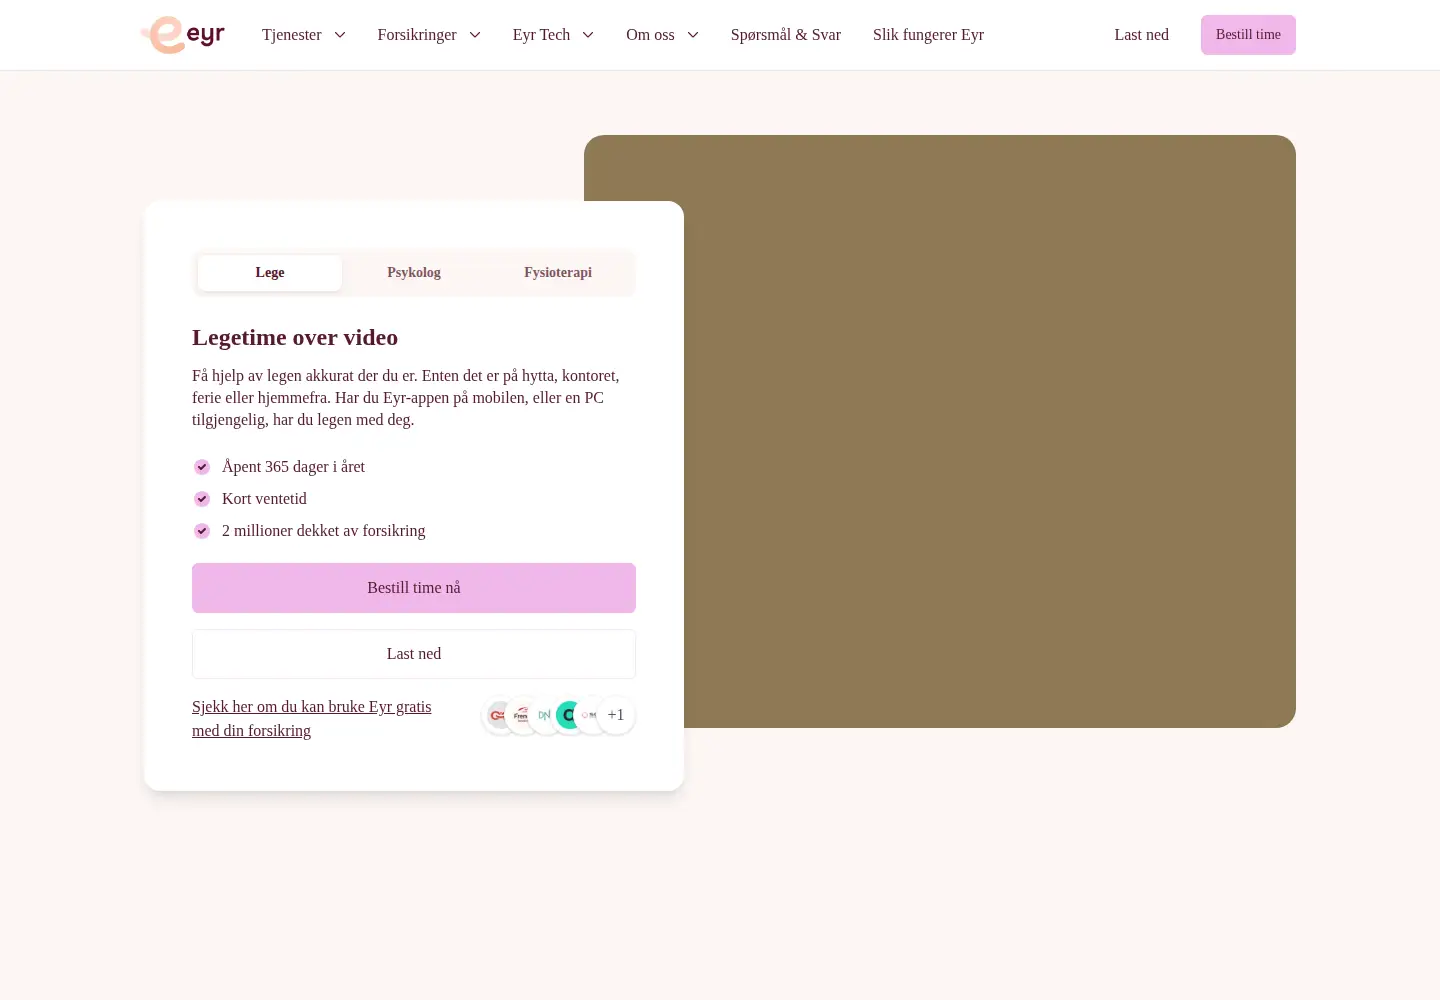Open Spørsmål & Svar page

(x=786, y=35)
